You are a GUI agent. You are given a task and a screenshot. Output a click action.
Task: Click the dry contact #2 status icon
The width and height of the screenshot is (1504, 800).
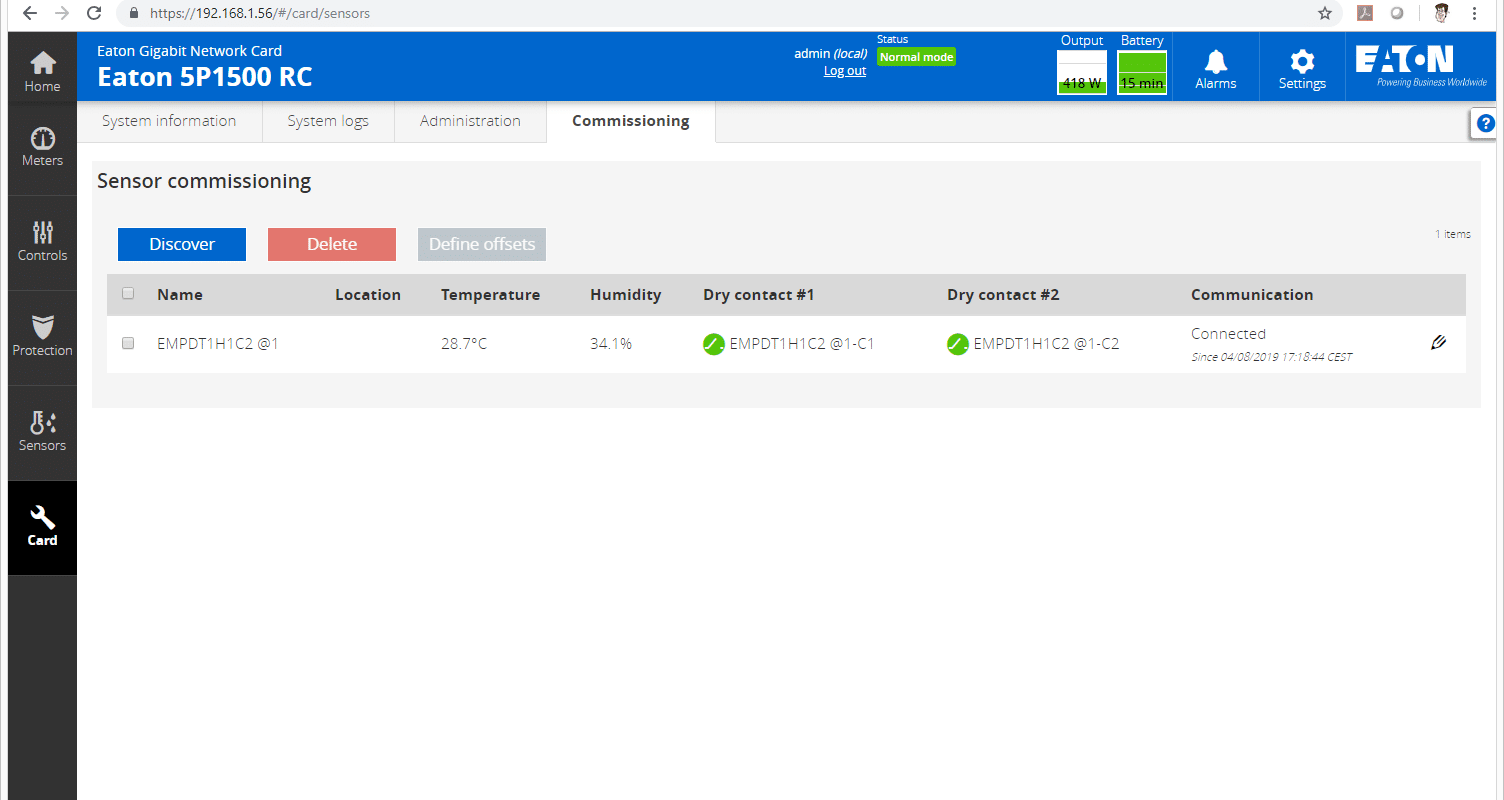958,344
